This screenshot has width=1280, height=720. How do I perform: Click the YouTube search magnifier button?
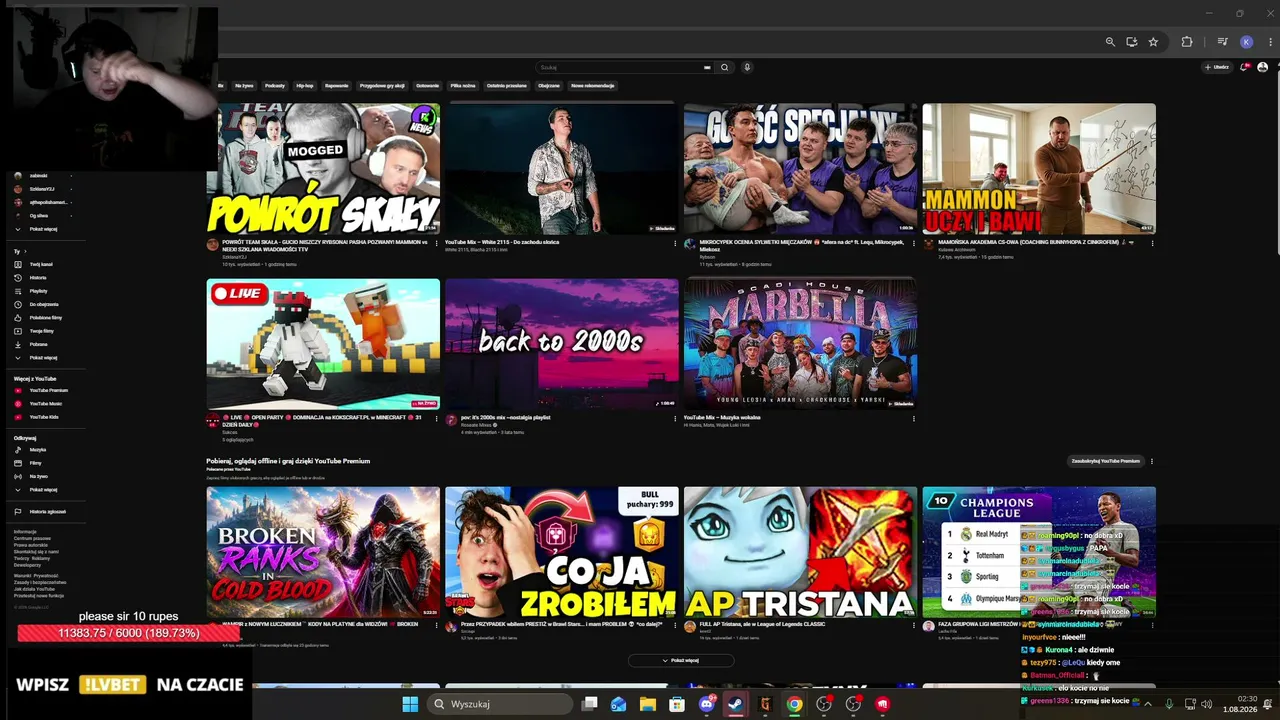(x=725, y=67)
